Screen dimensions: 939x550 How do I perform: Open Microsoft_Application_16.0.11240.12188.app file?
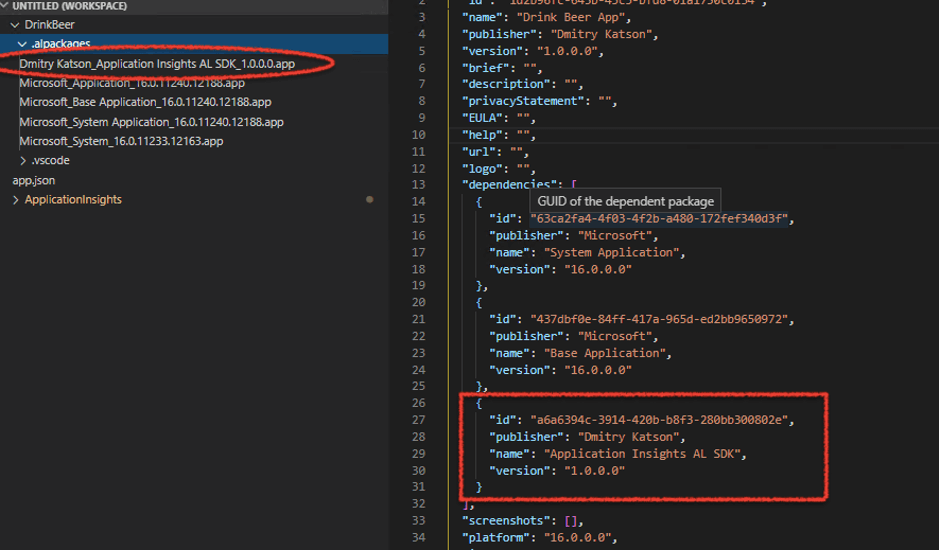tap(132, 83)
